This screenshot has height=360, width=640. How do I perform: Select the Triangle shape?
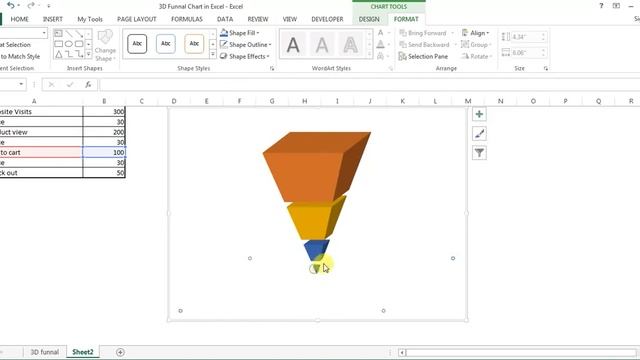coord(58,54)
